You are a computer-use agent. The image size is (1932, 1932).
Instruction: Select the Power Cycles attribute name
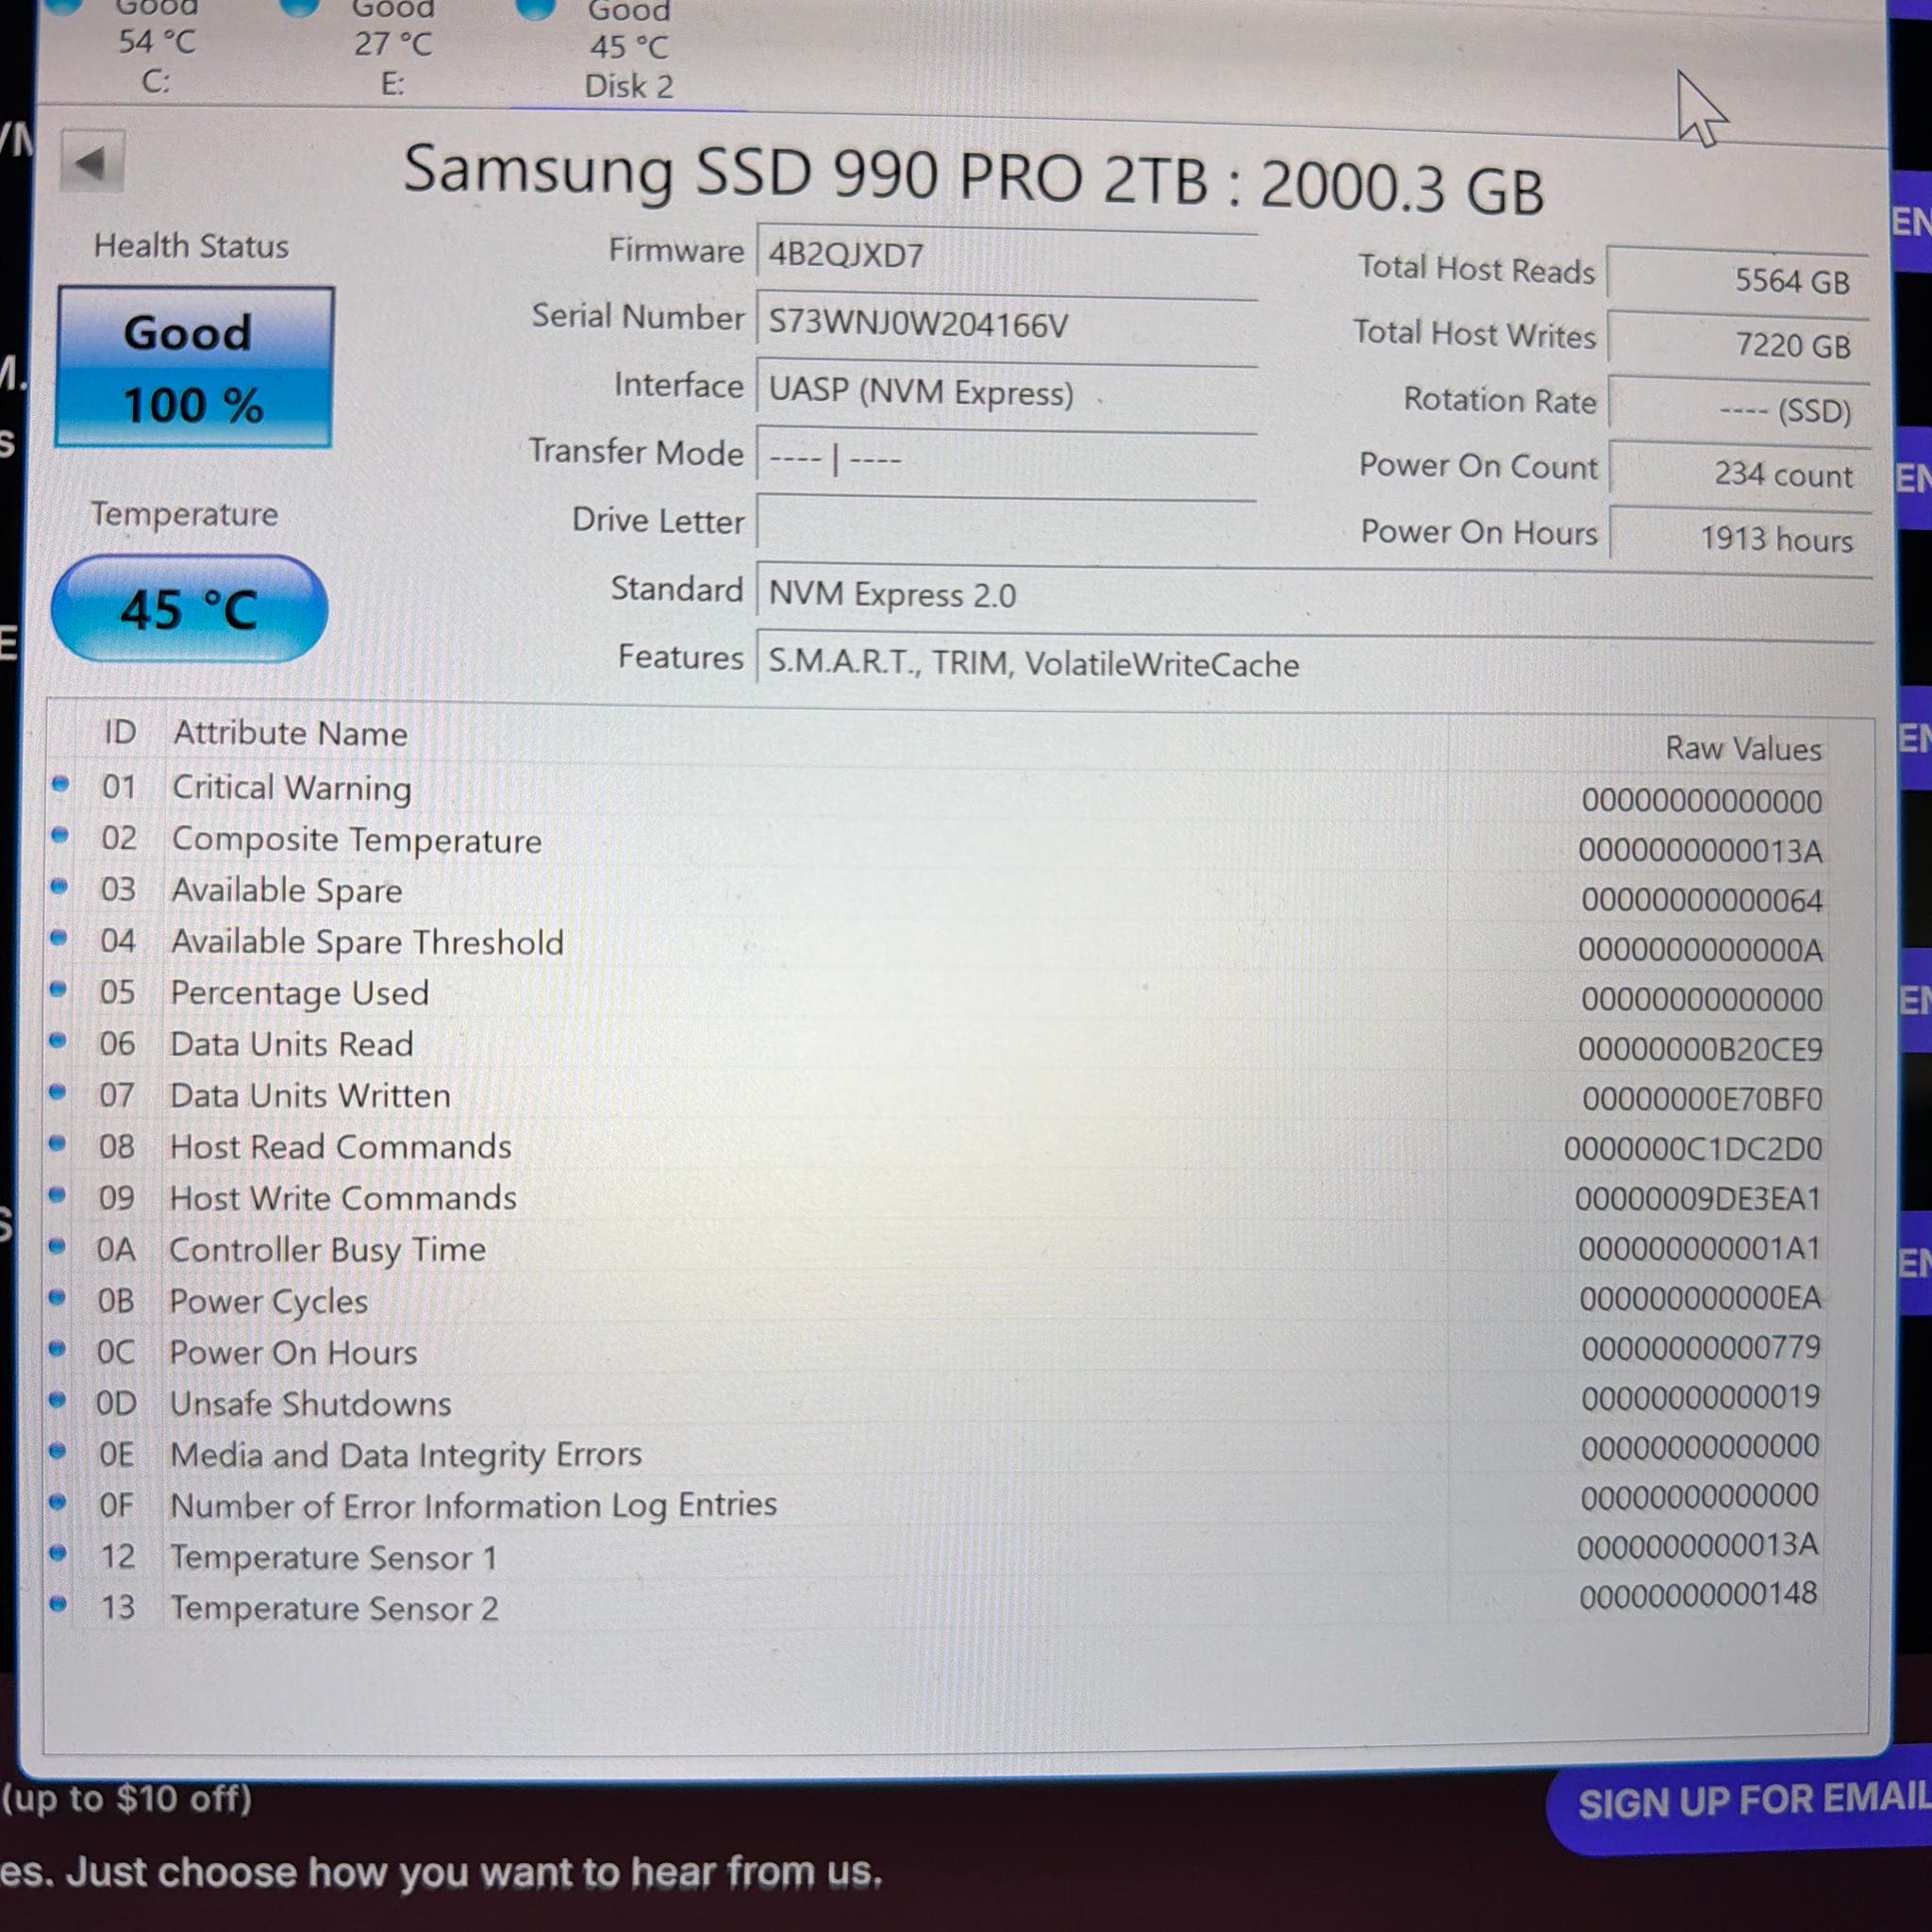click(268, 1302)
